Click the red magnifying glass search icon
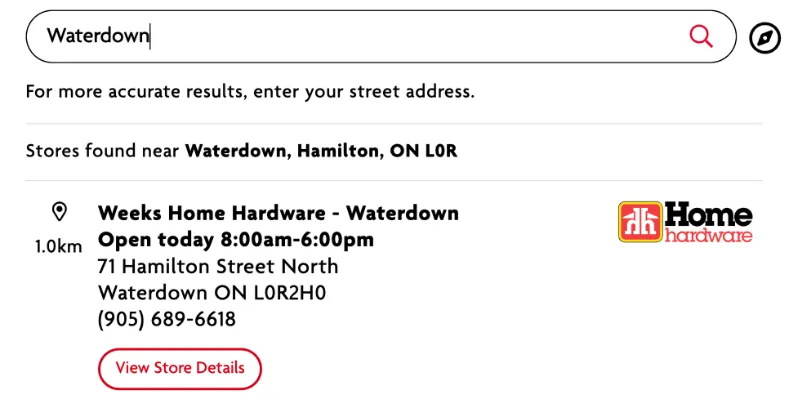 coord(701,37)
